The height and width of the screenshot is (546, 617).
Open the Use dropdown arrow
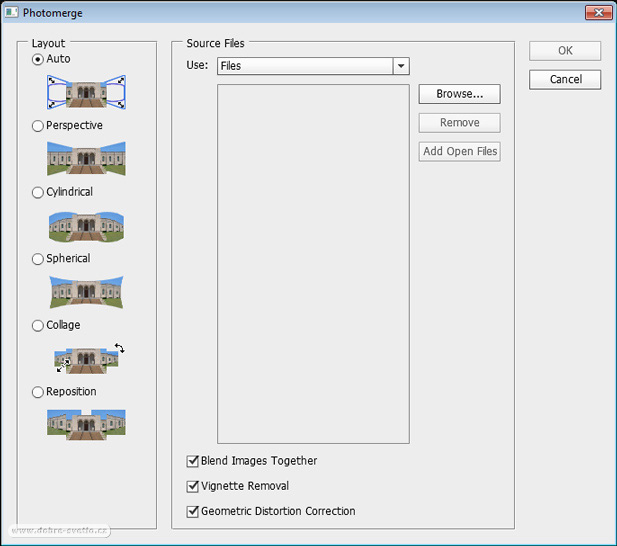pyautogui.click(x=401, y=66)
